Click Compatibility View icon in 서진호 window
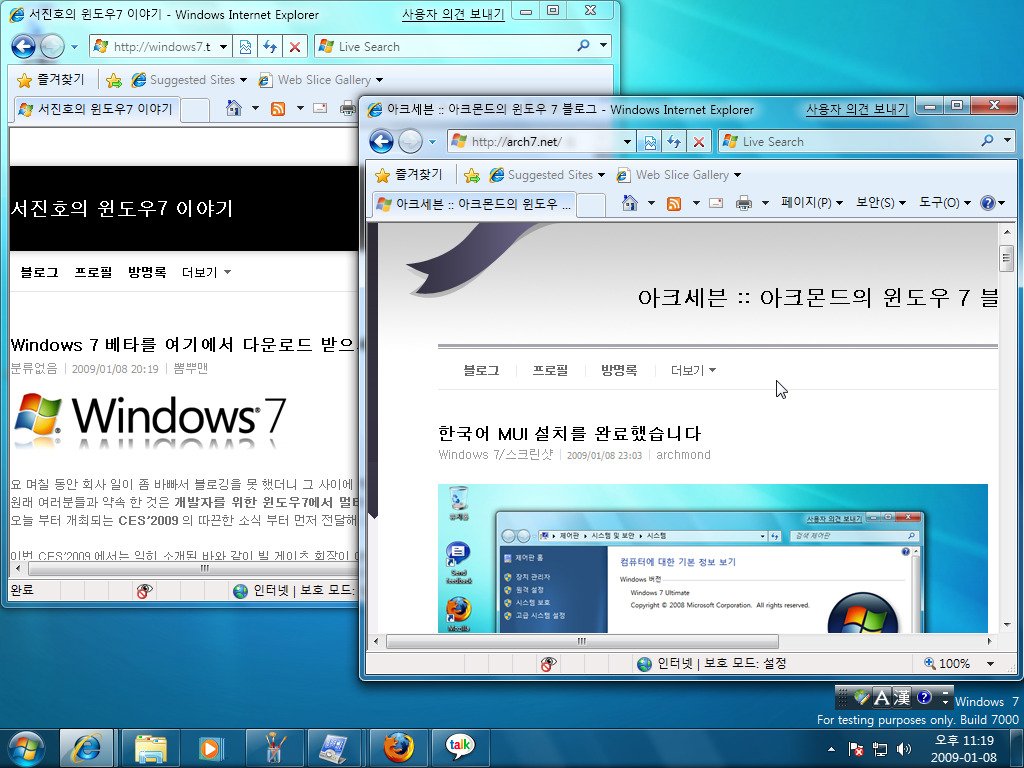This screenshot has width=1024, height=768. [245, 46]
